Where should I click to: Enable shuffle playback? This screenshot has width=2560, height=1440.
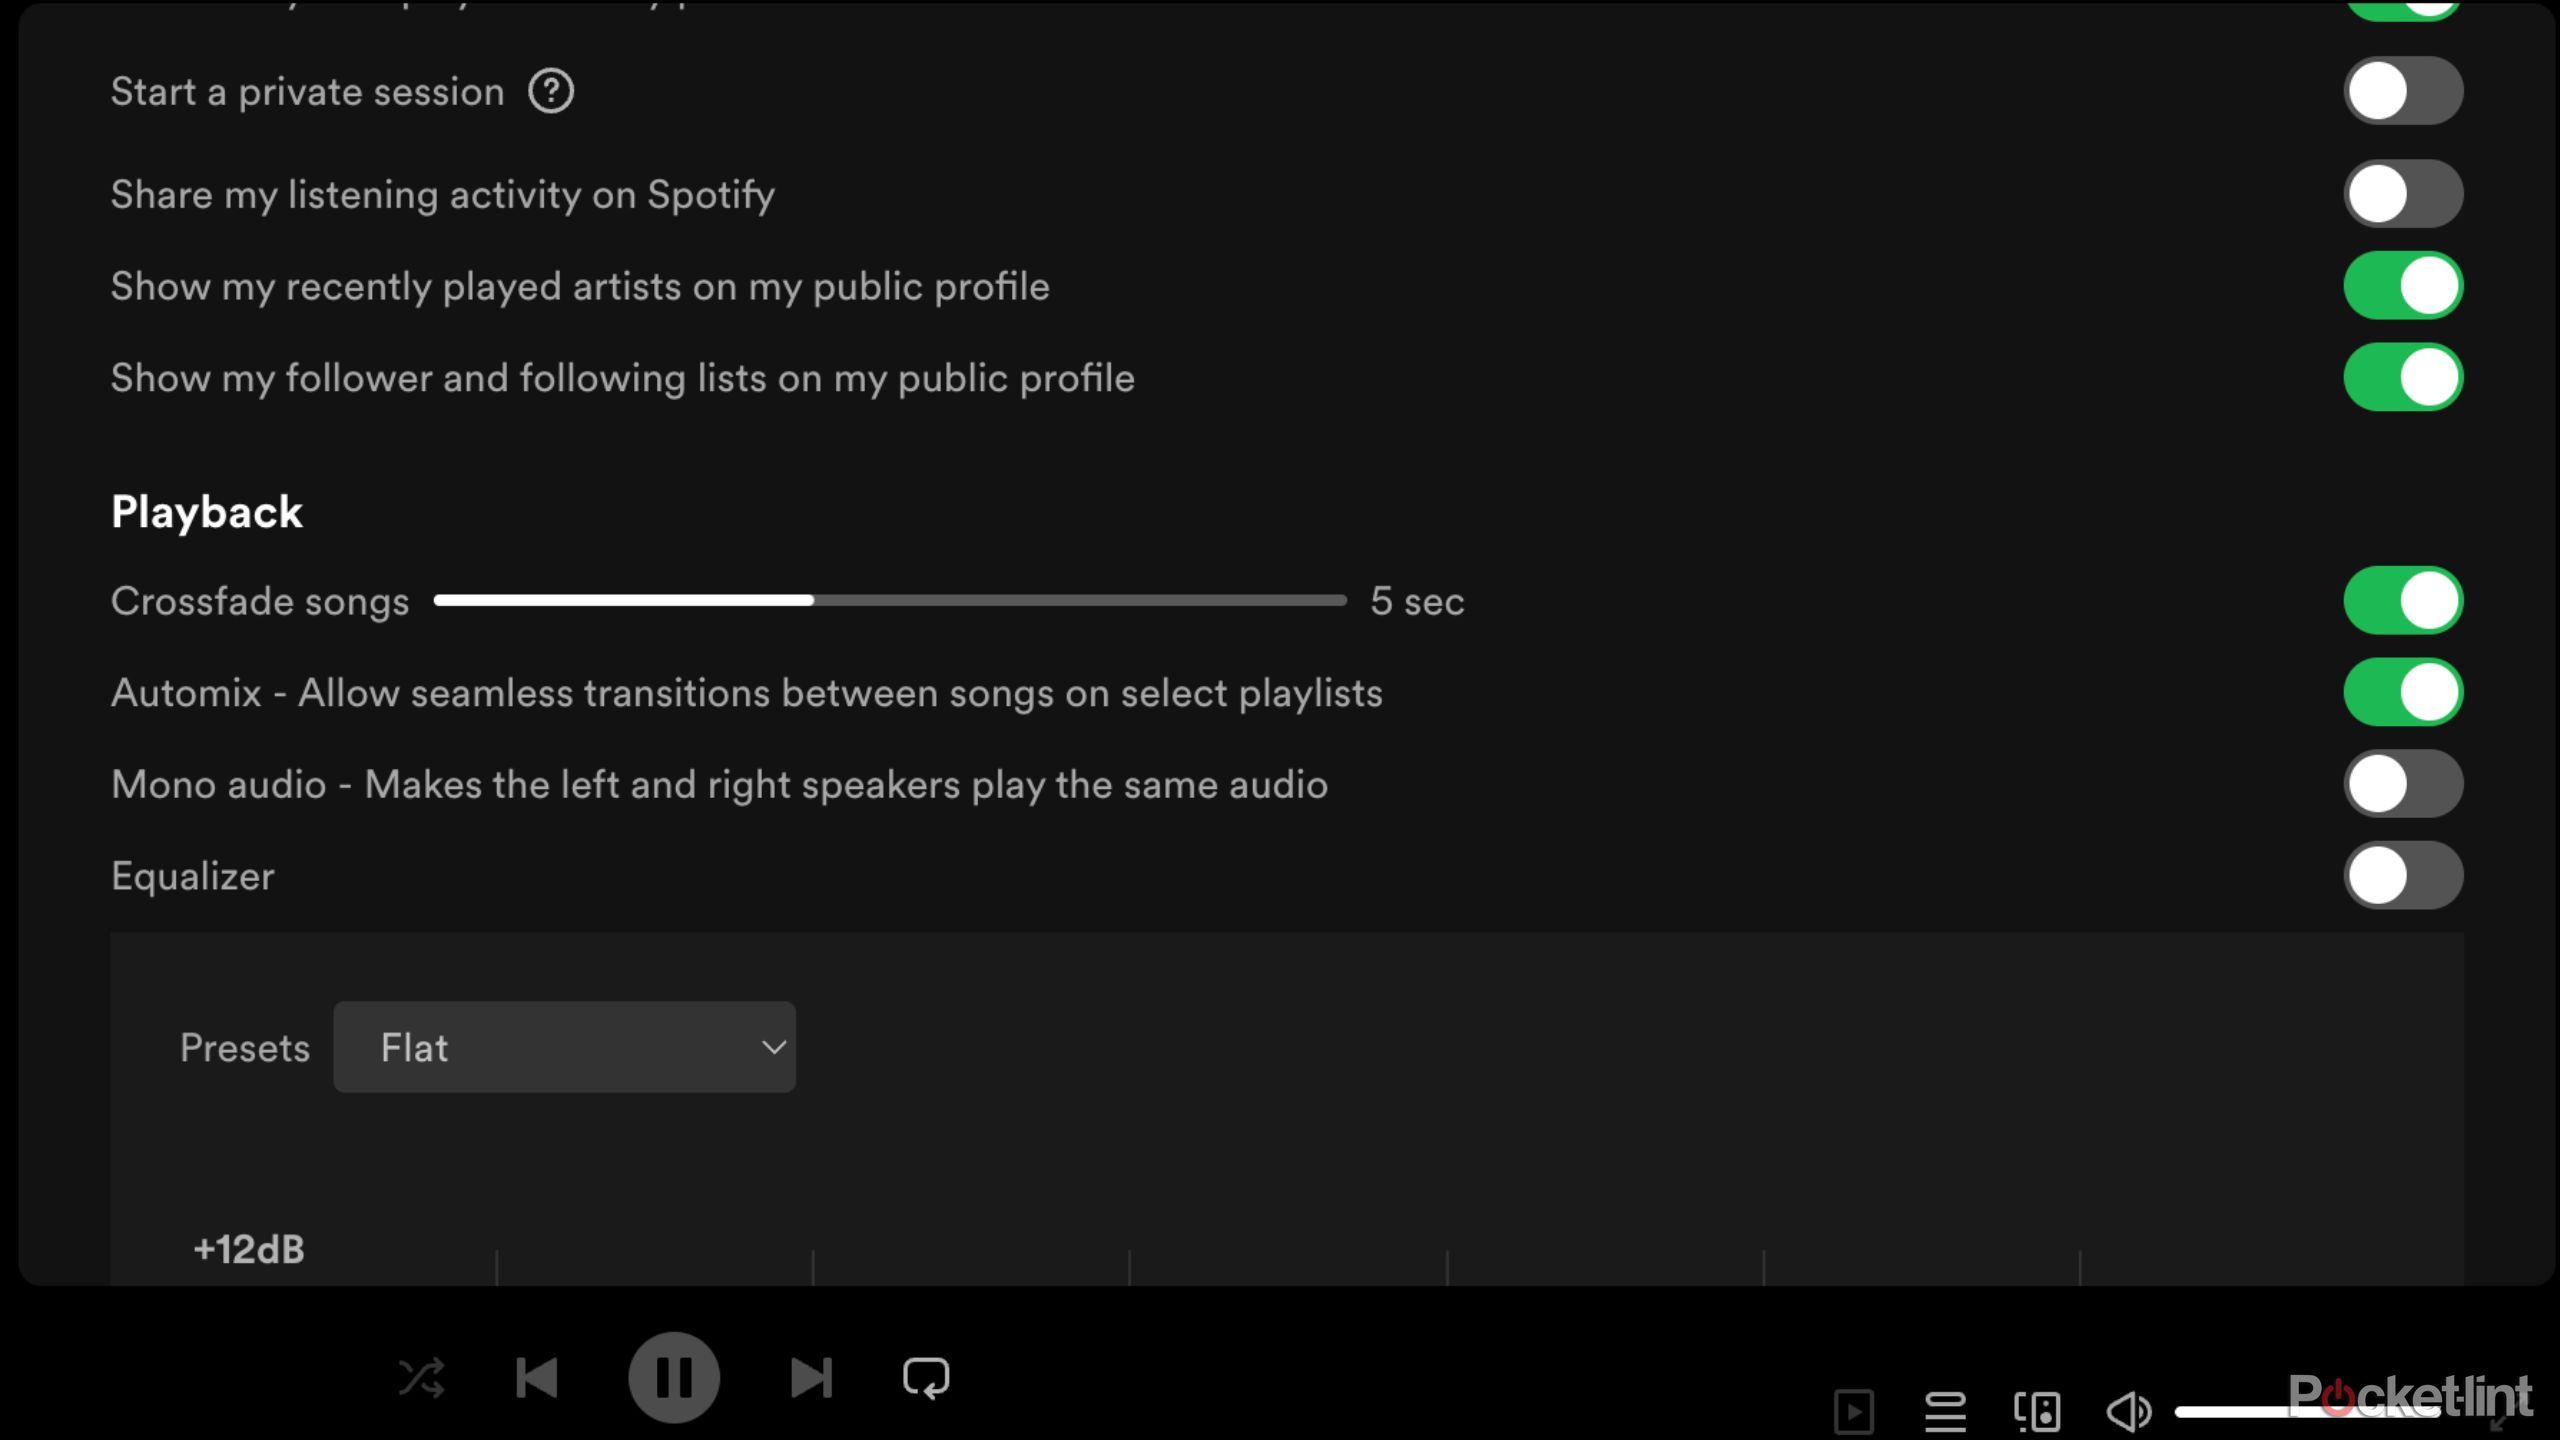[x=421, y=1378]
